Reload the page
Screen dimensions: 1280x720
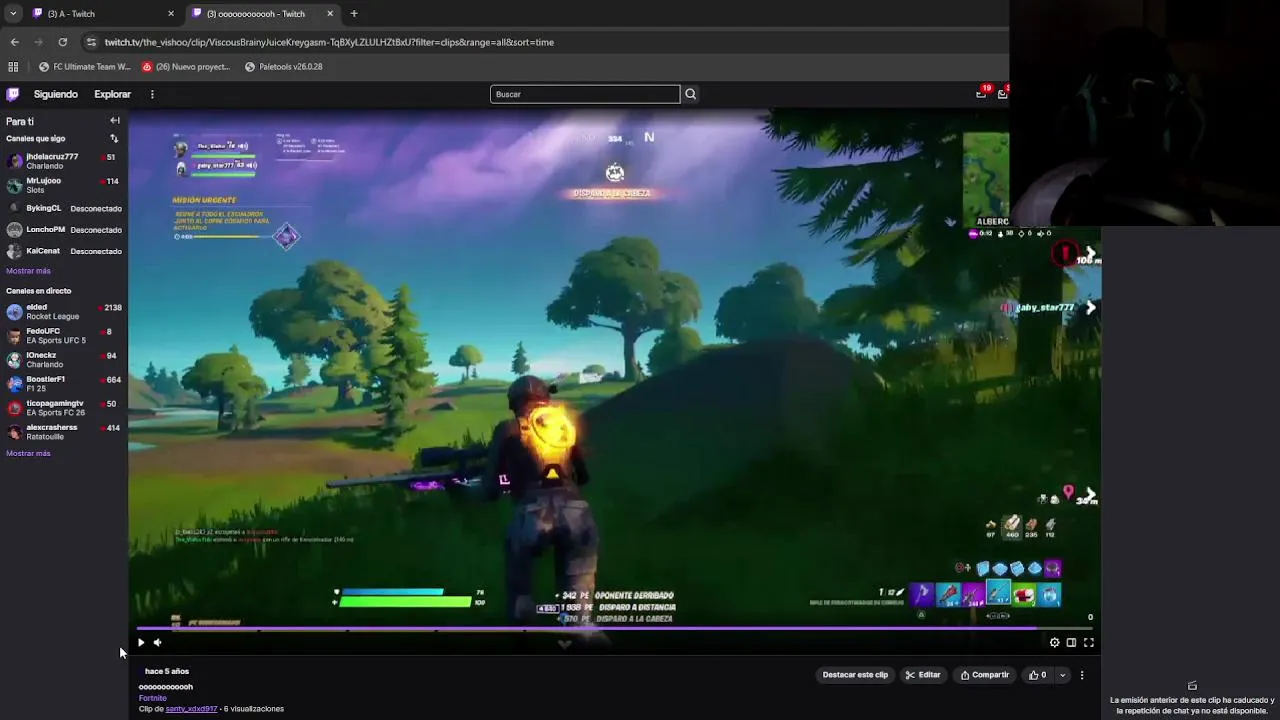[x=62, y=42]
